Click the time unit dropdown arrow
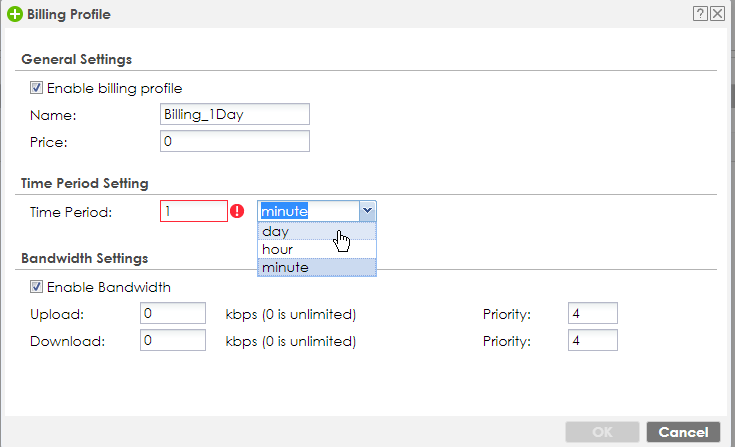The height and width of the screenshot is (447, 735). tap(367, 211)
